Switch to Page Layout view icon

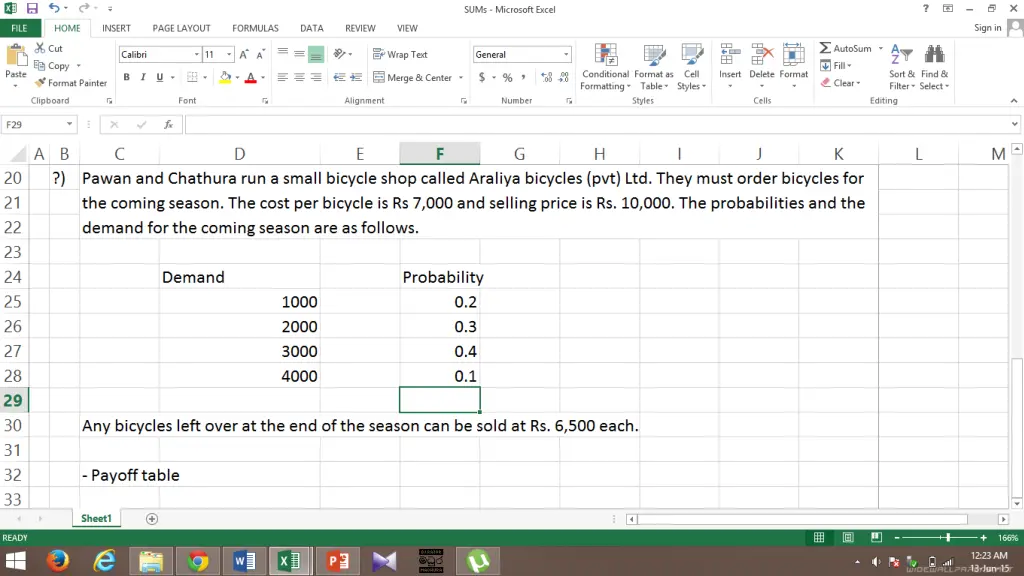point(848,537)
